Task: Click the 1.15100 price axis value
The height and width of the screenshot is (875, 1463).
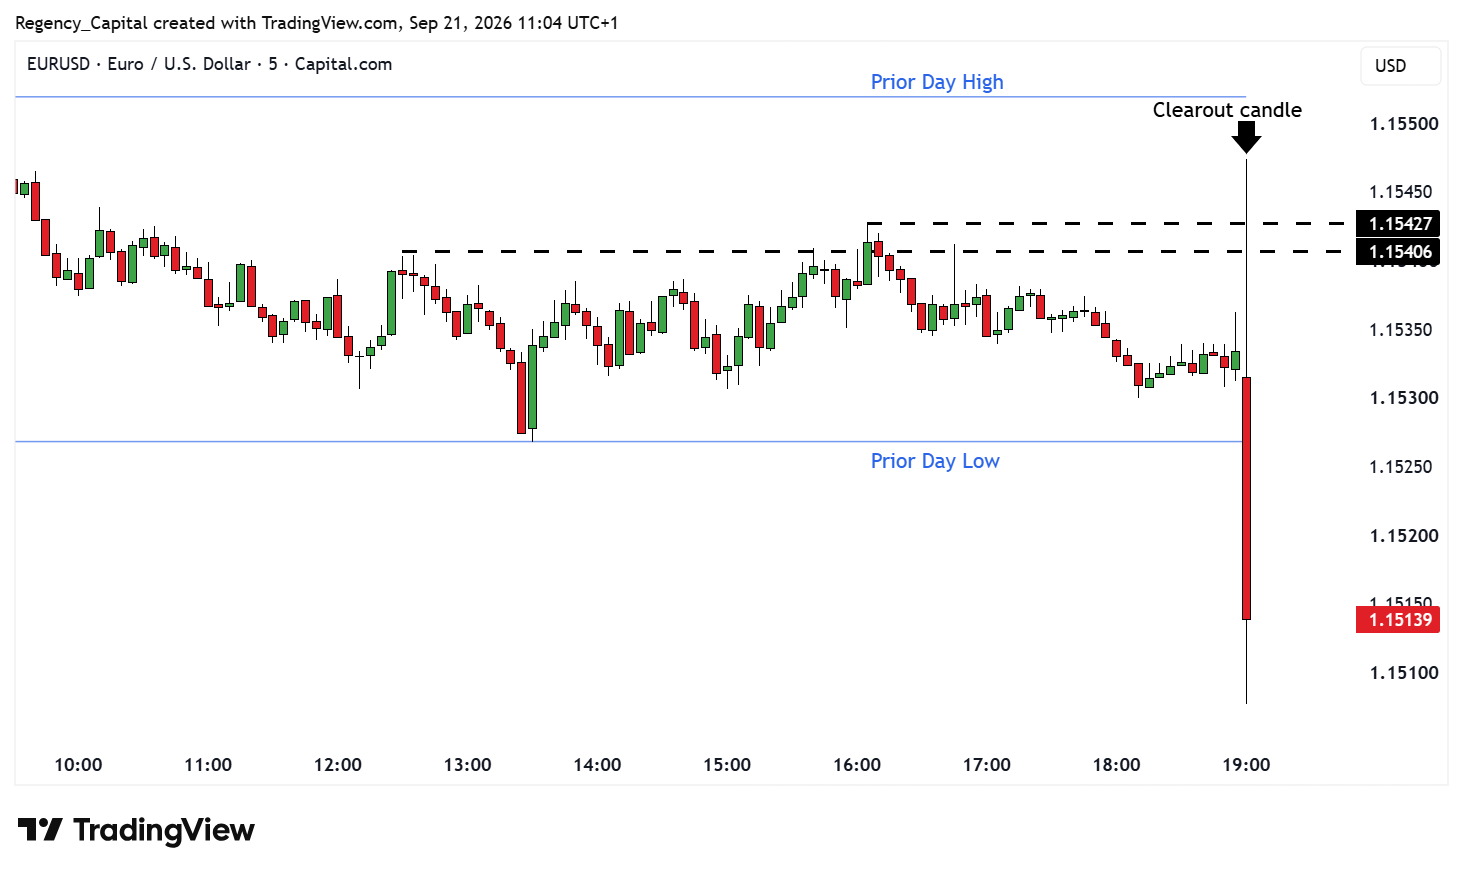Action: coord(1404,673)
